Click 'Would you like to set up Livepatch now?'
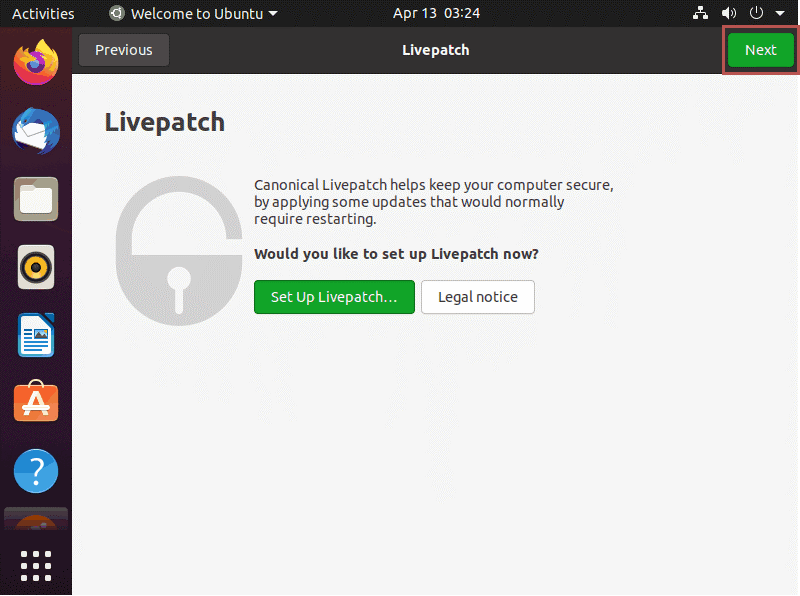This screenshot has width=800, height=596. pos(396,254)
